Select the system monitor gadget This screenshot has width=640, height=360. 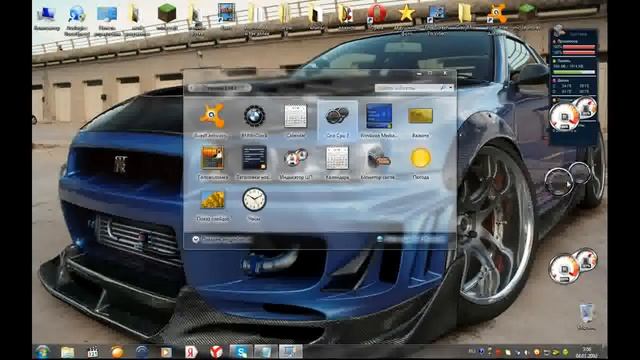[379, 162]
